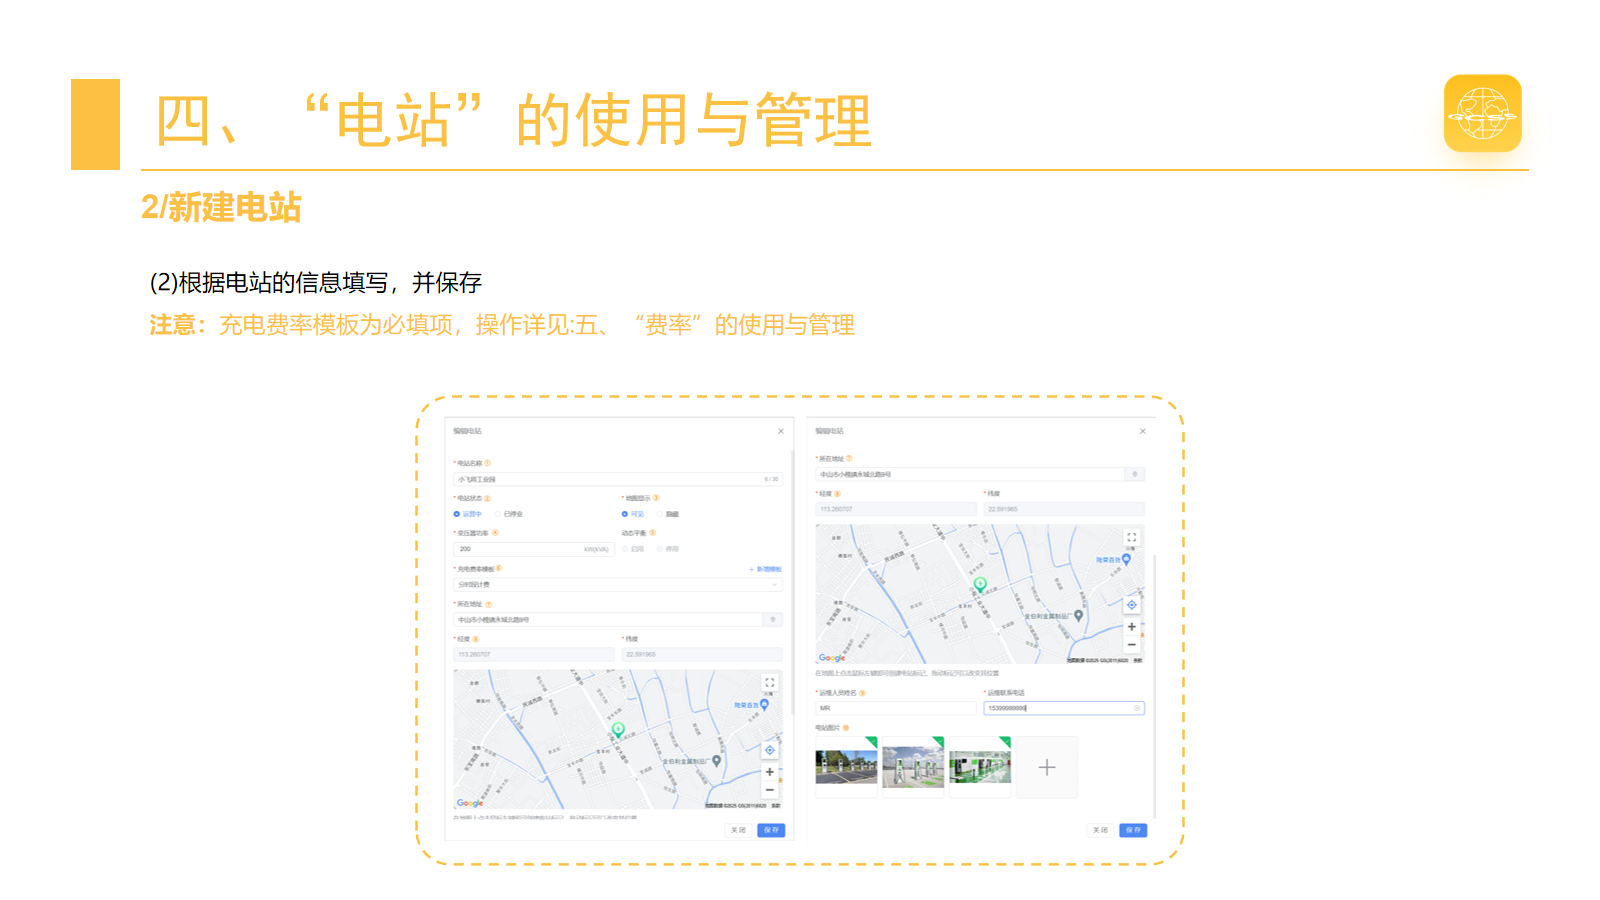Click the green station marker in 电站名称 dialog map

click(619, 730)
